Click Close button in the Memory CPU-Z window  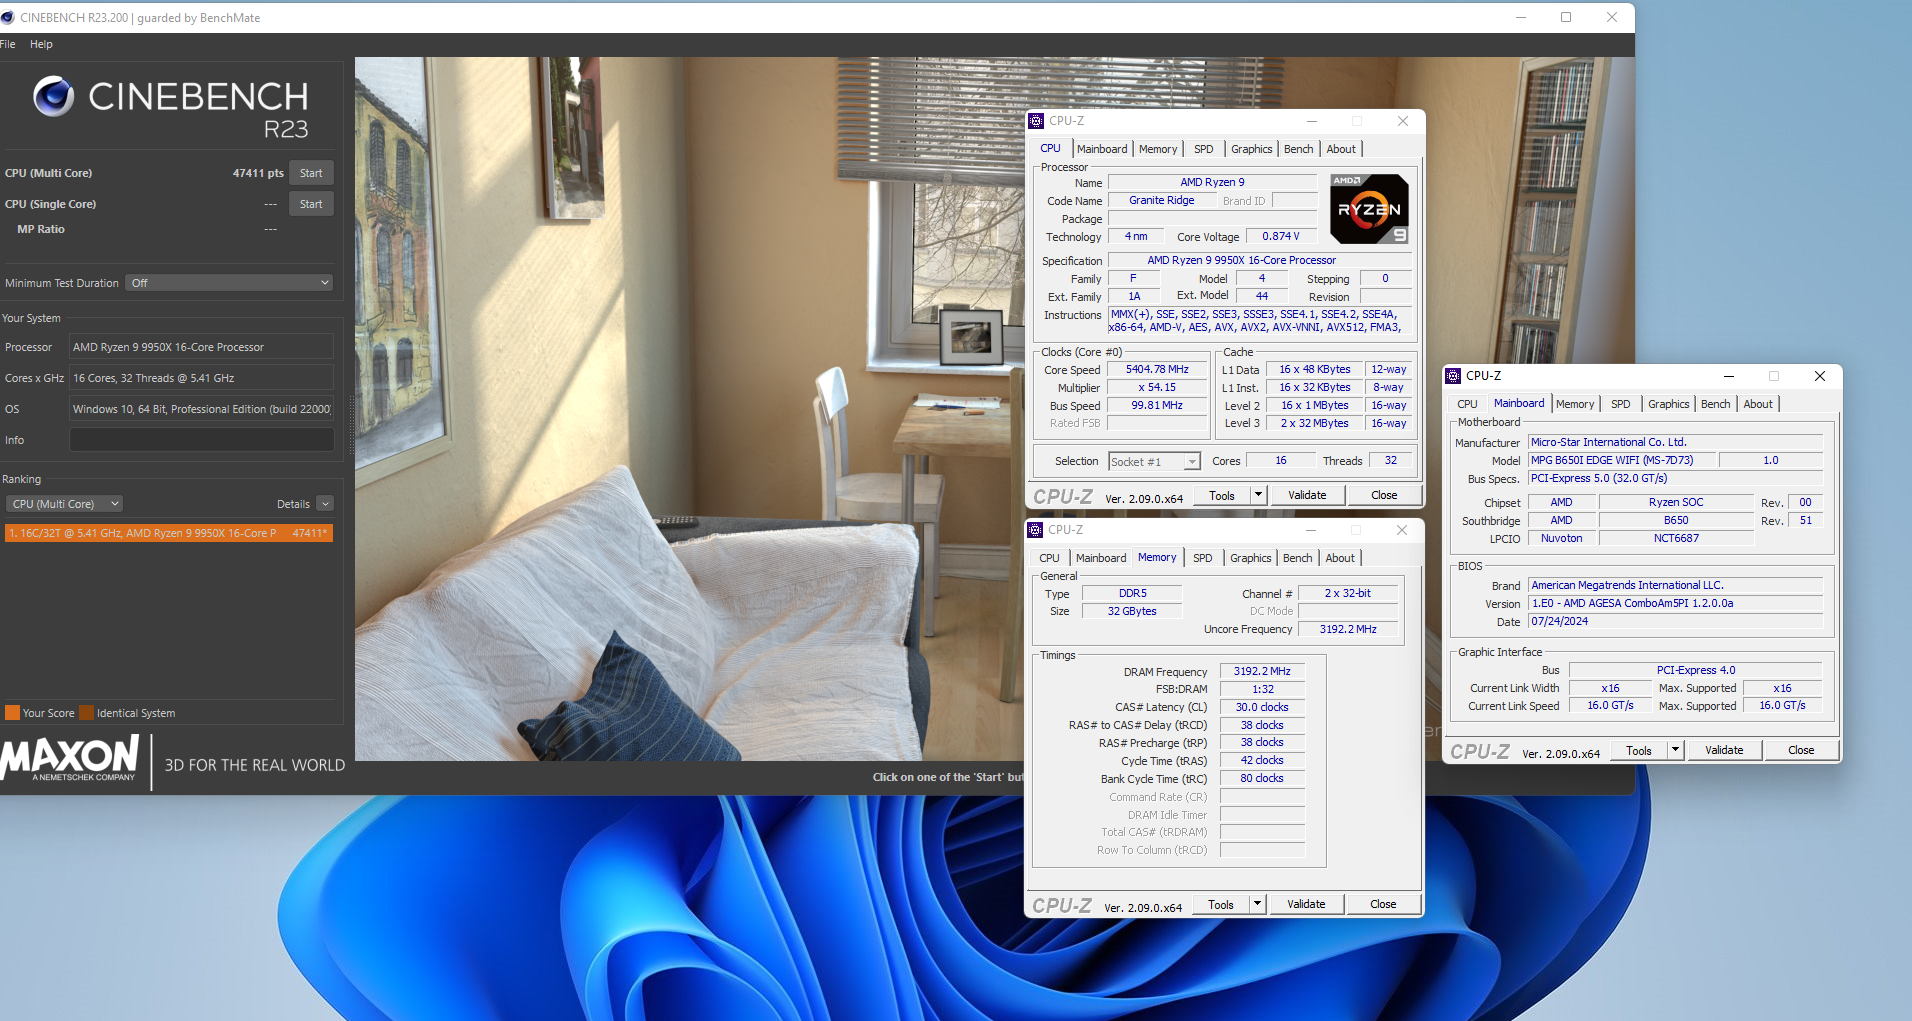coord(1383,904)
